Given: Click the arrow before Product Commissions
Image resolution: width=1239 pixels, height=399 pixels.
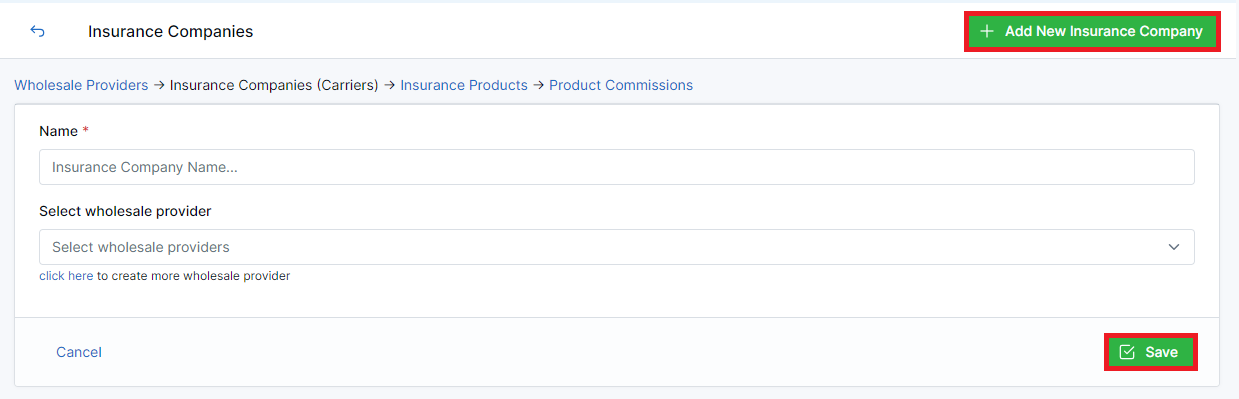Looking at the screenshot, I should 539,85.
